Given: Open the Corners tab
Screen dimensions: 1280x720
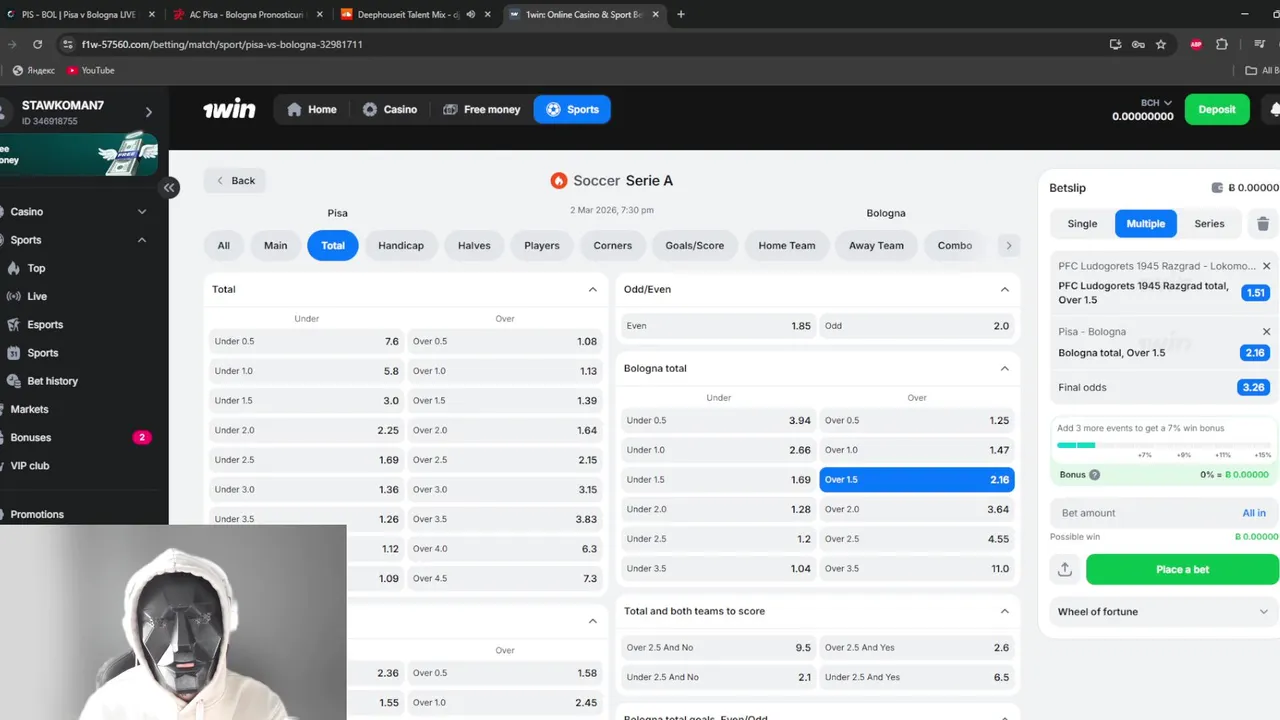Looking at the screenshot, I should pyautogui.click(x=612, y=245).
